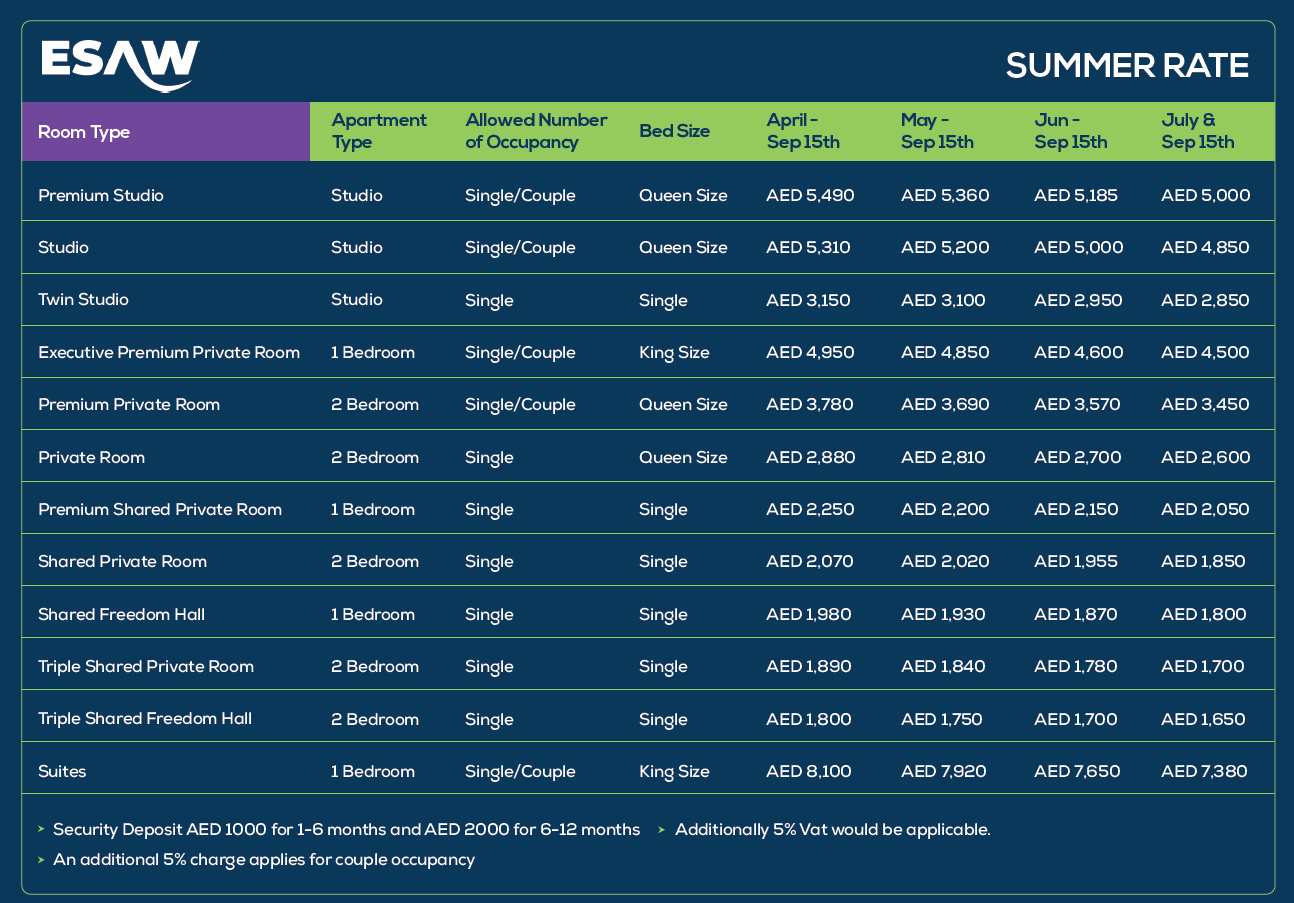
Task: Click 1 Bedroom in Shared Freedom Hall row
Action: 373,614
